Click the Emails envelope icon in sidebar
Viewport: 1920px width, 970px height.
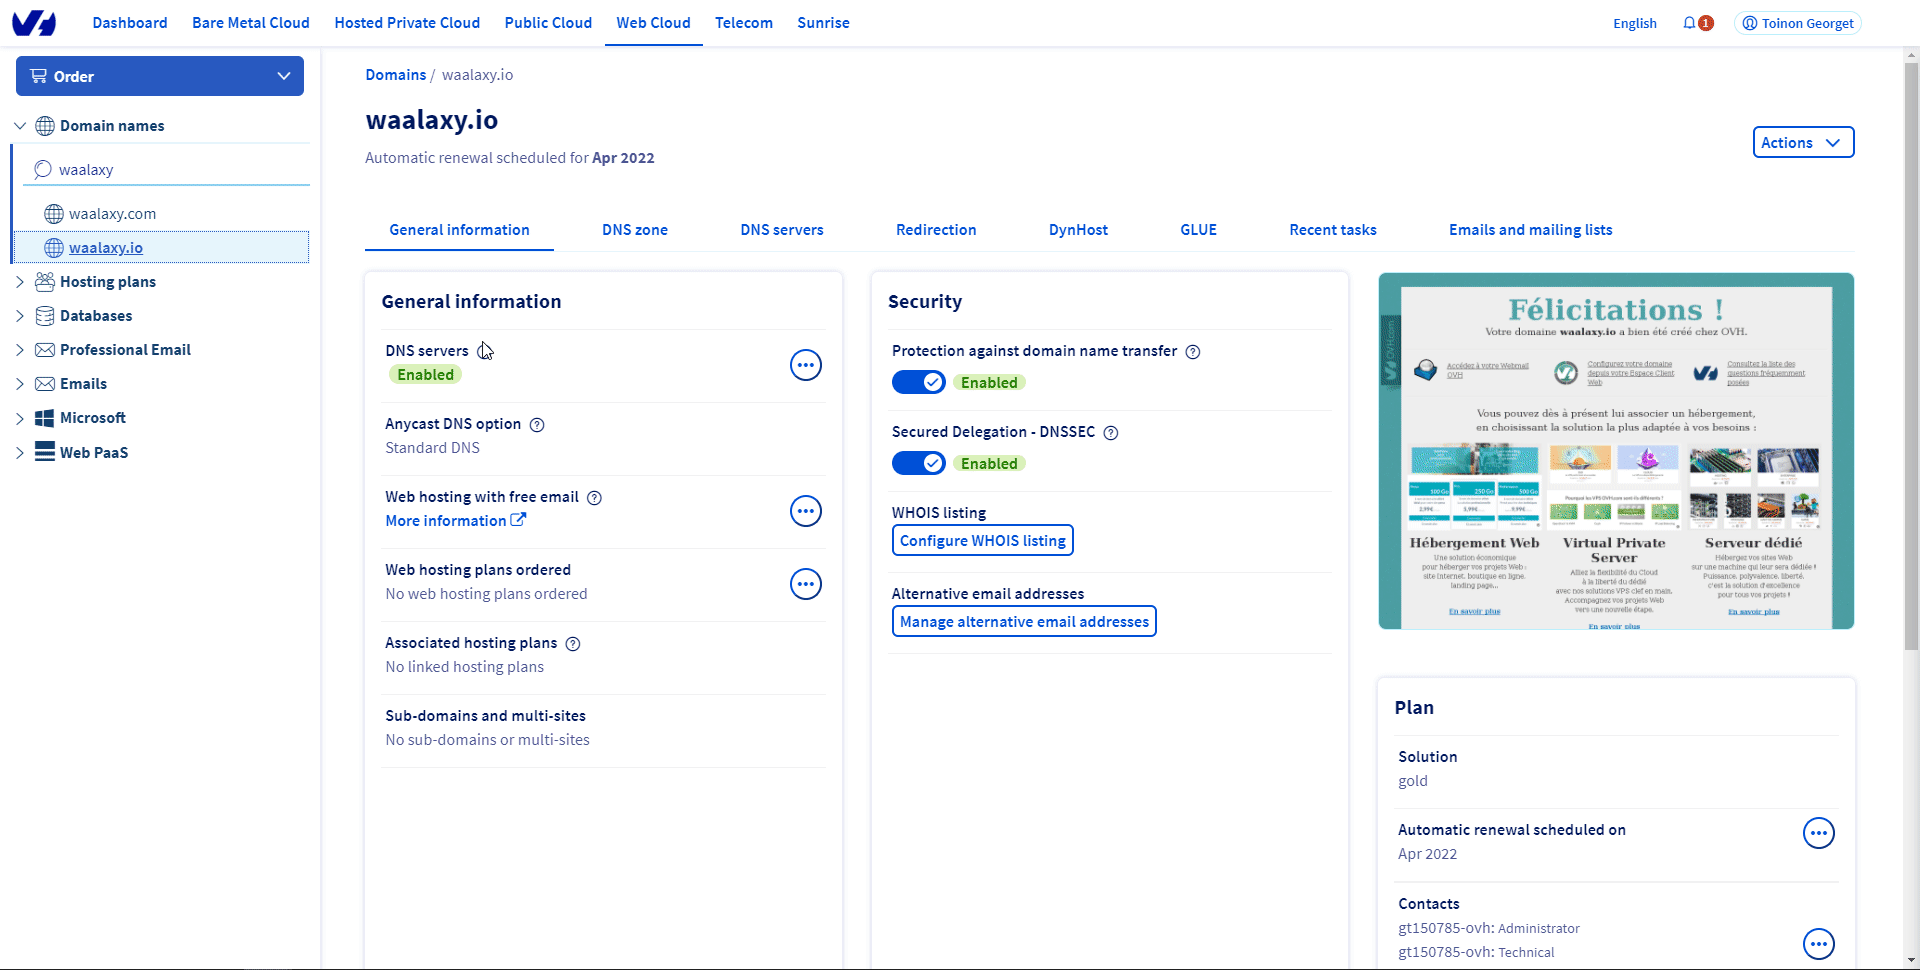coord(45,384)
